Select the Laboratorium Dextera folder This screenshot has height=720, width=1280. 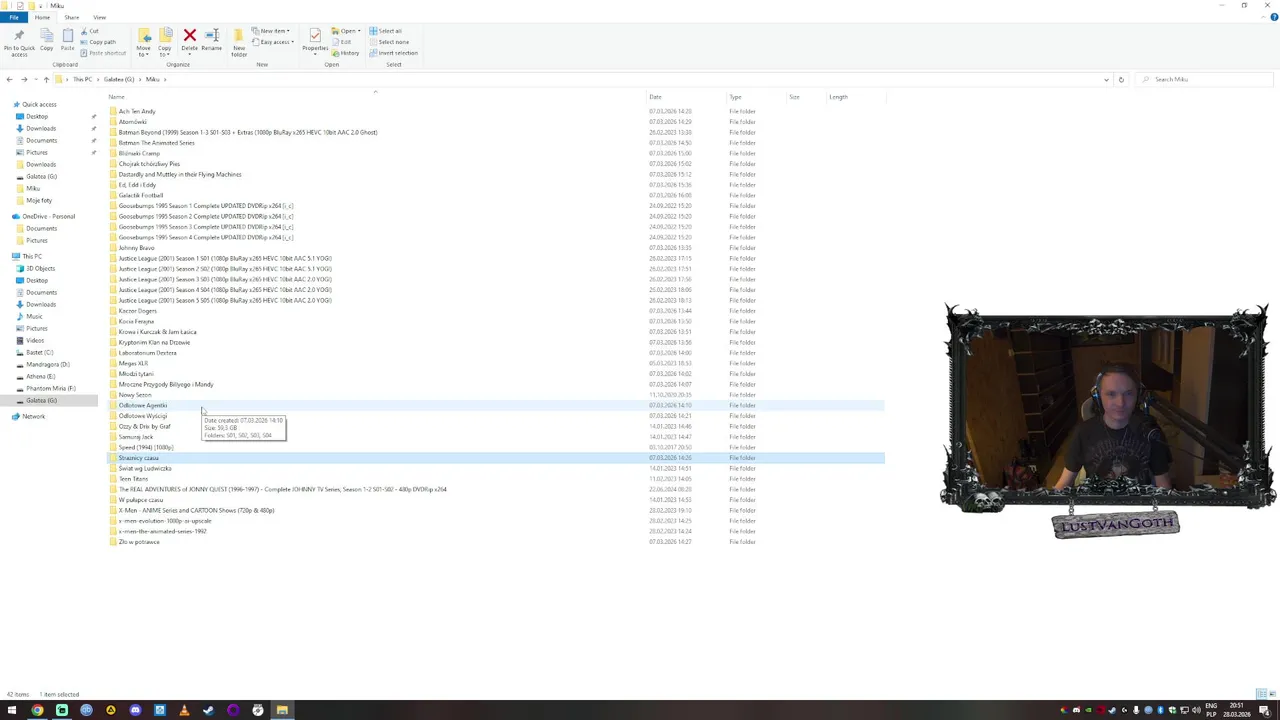tap(147, 353)
